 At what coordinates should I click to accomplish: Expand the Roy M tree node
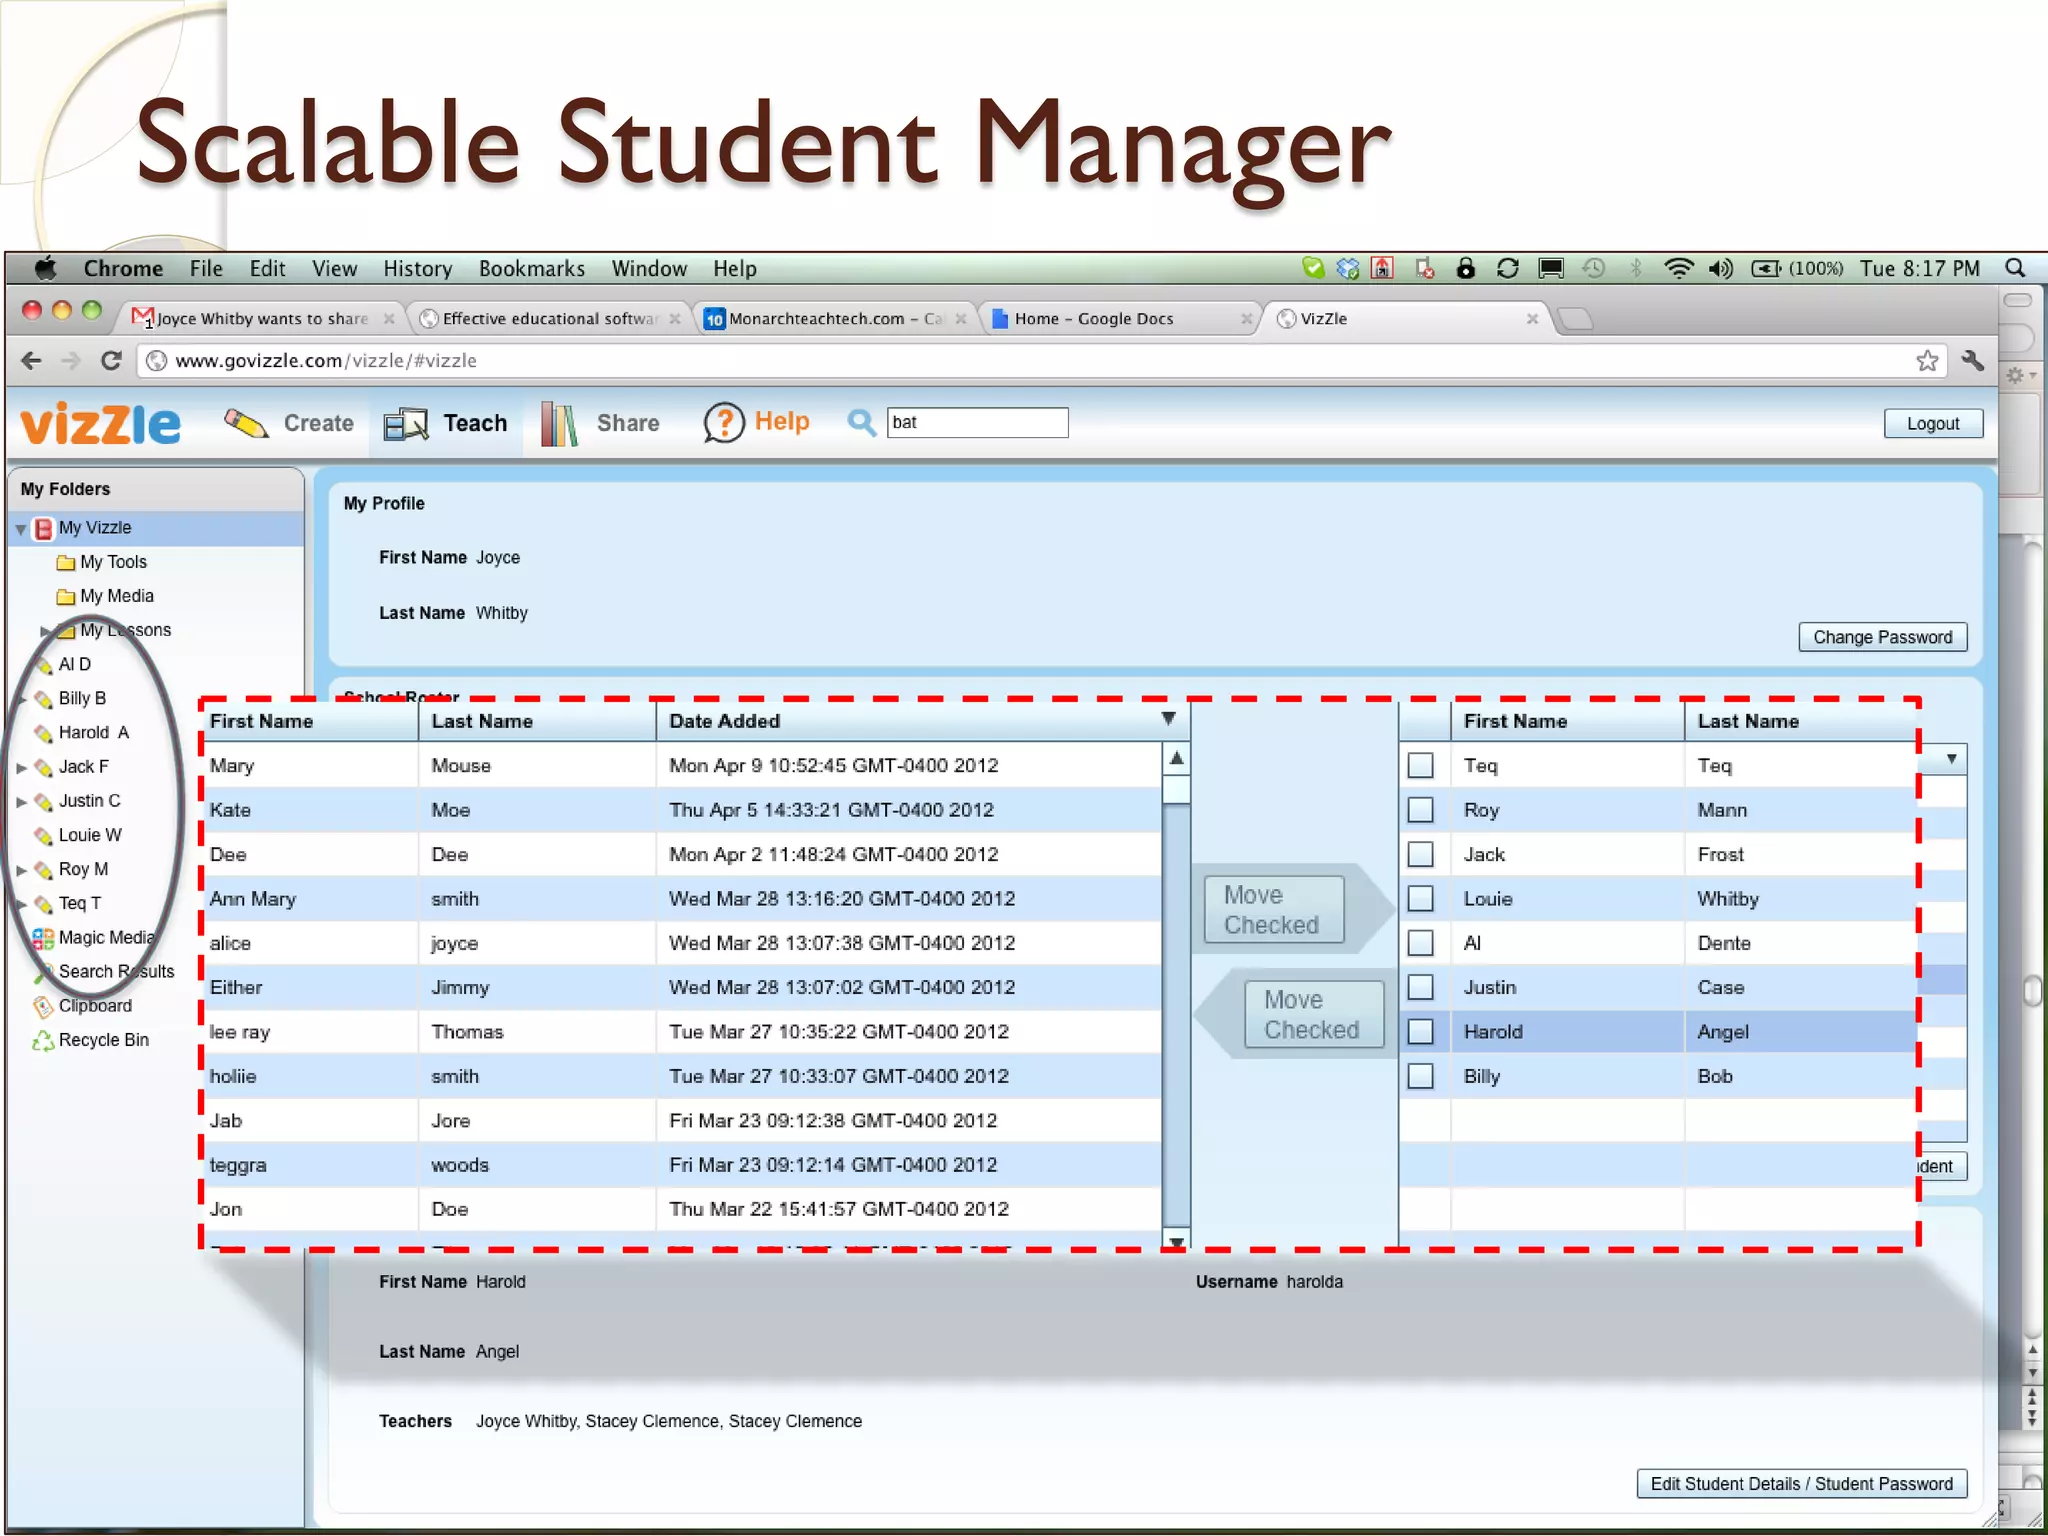point(21,870)
